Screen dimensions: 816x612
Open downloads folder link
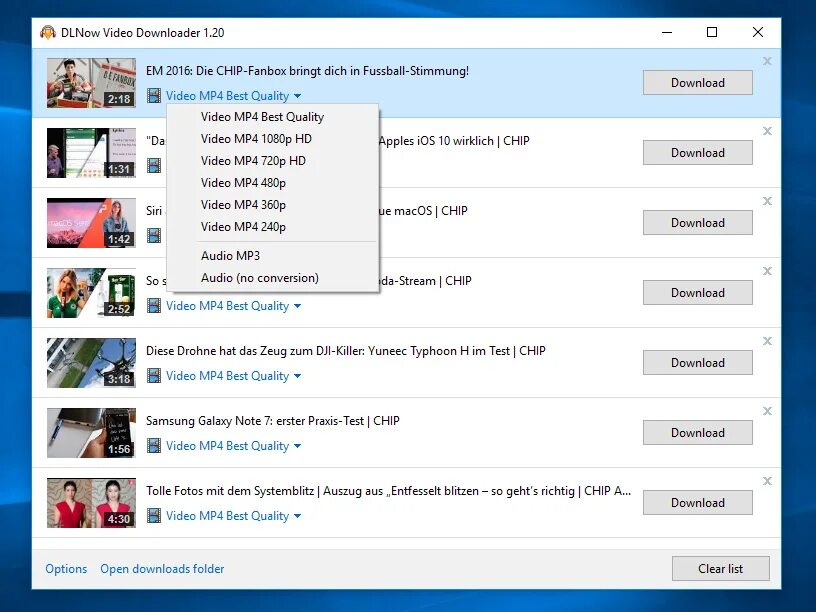point(162,569)
